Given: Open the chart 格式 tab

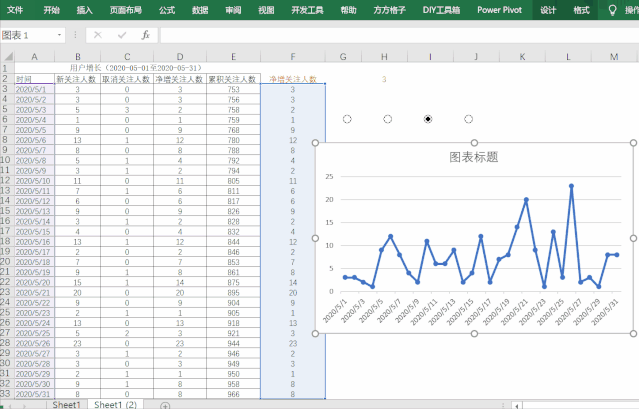Looking at the screenshot, I should tap(581, 10).
